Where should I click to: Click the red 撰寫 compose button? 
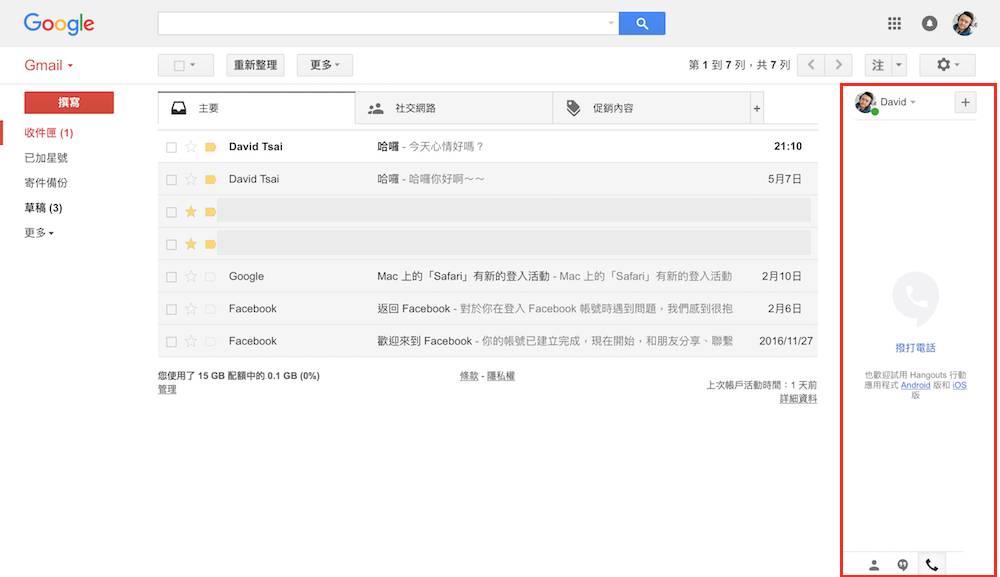coord(69,103)
